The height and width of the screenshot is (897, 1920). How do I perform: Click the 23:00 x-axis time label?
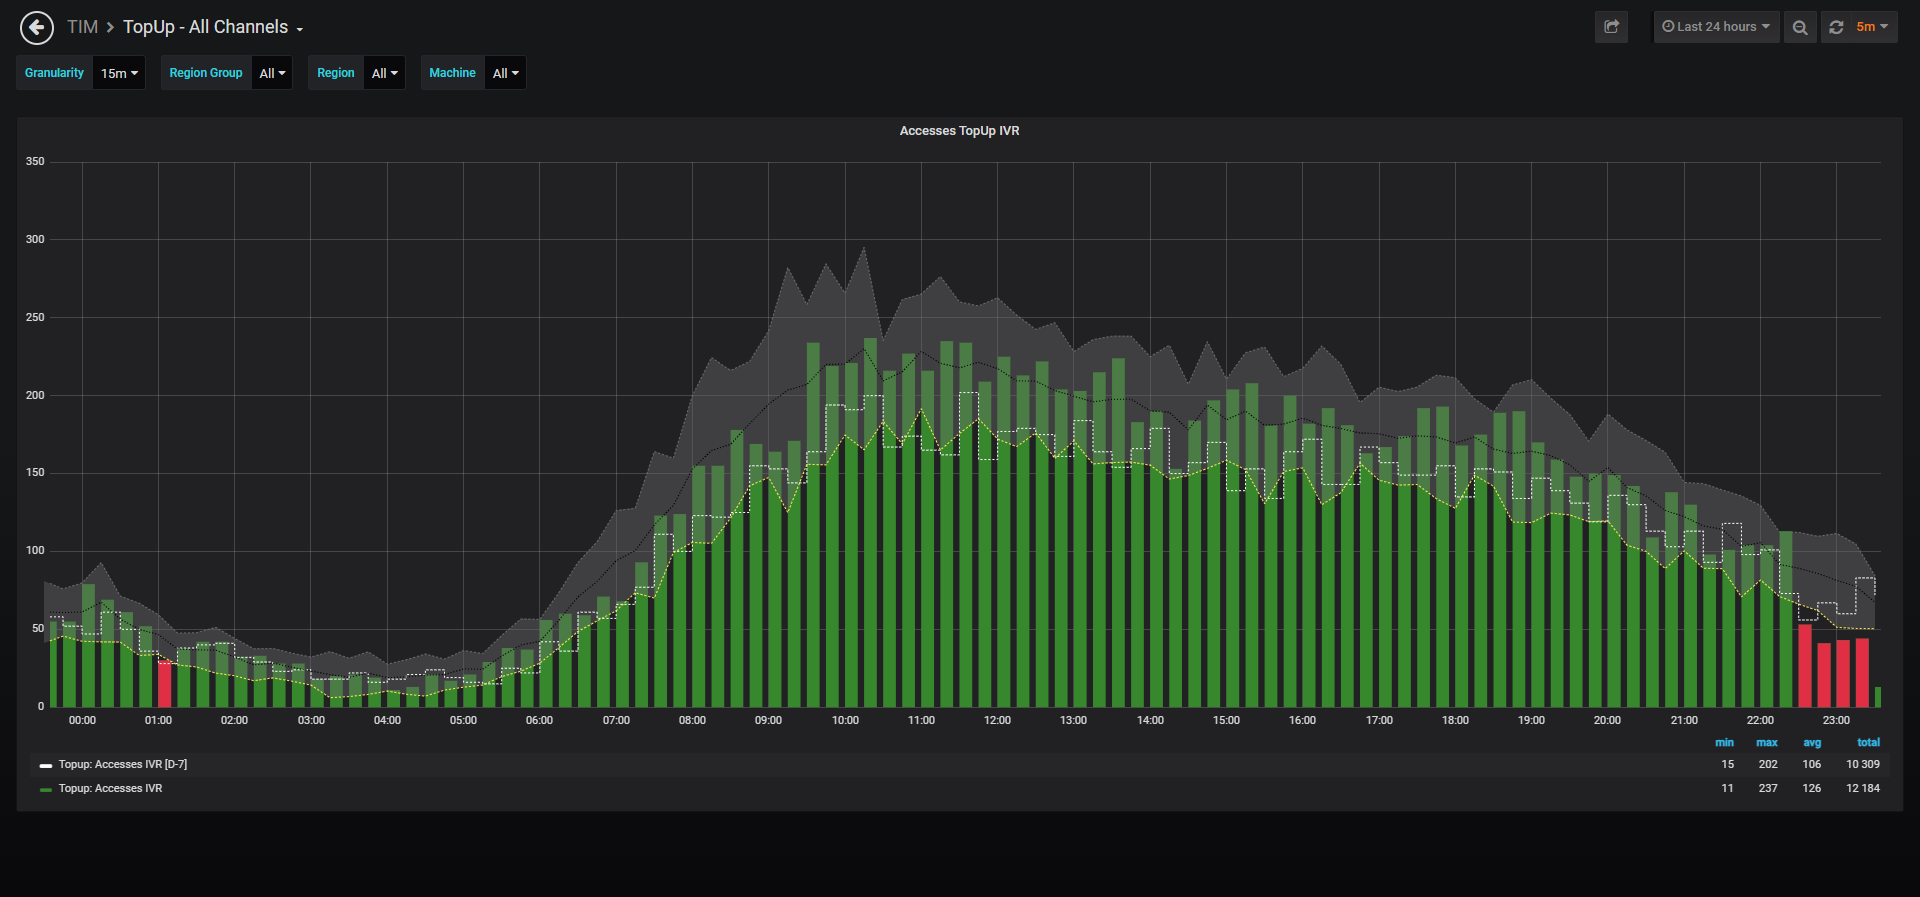point(1836,721)
